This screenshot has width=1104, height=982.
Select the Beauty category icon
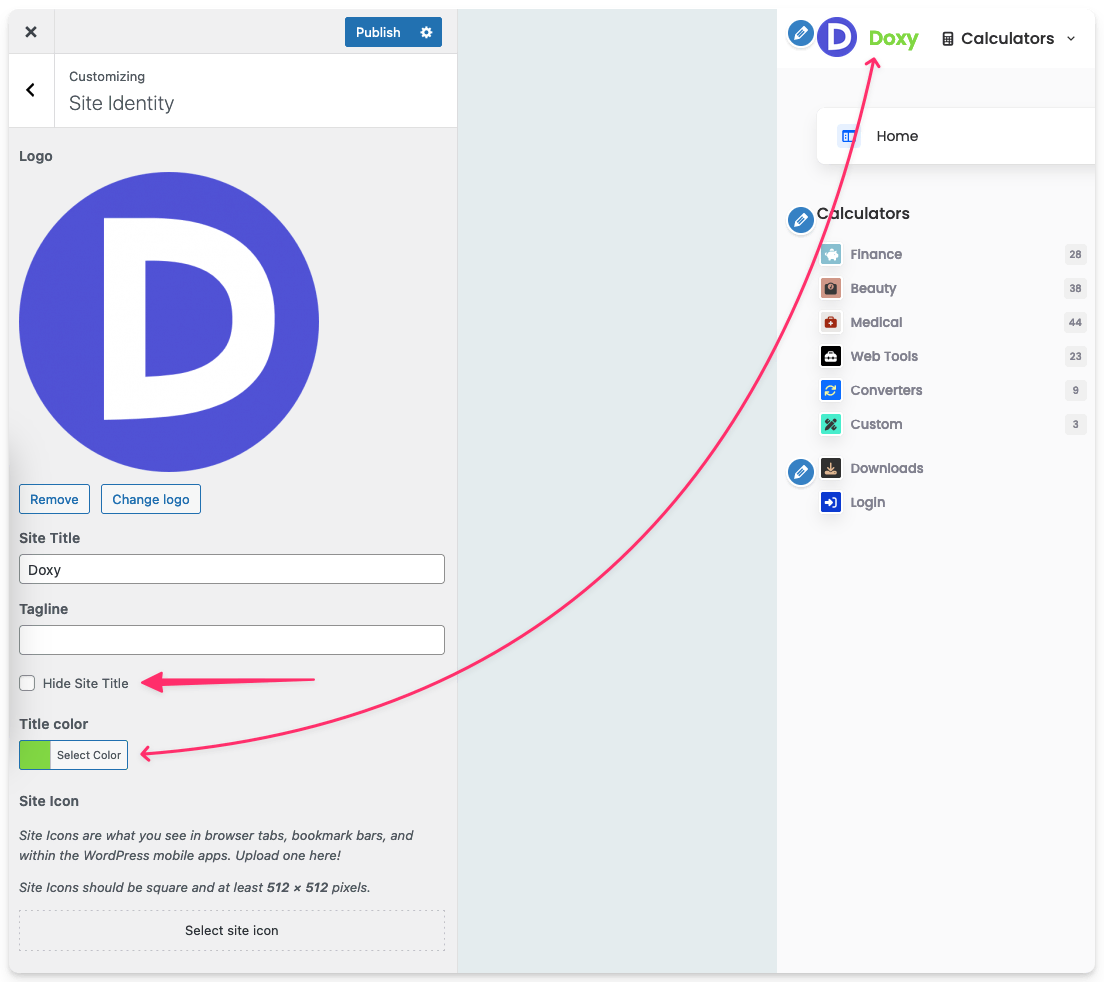point(831,288)
